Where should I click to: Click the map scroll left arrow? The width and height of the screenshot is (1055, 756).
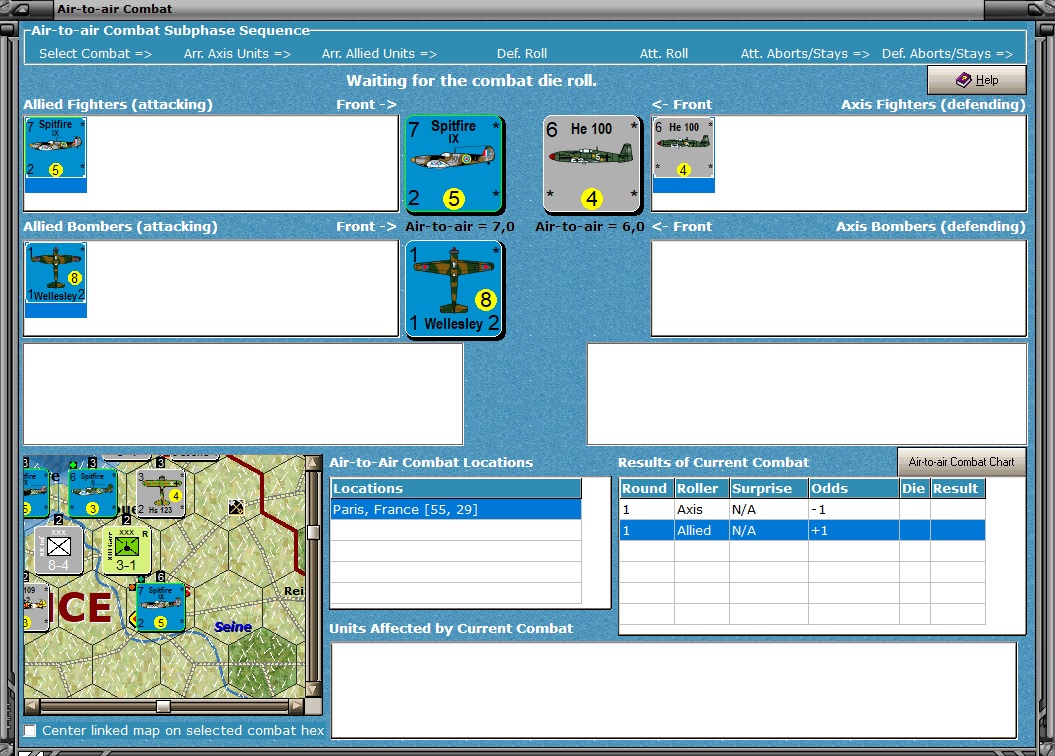coord(32,706)
